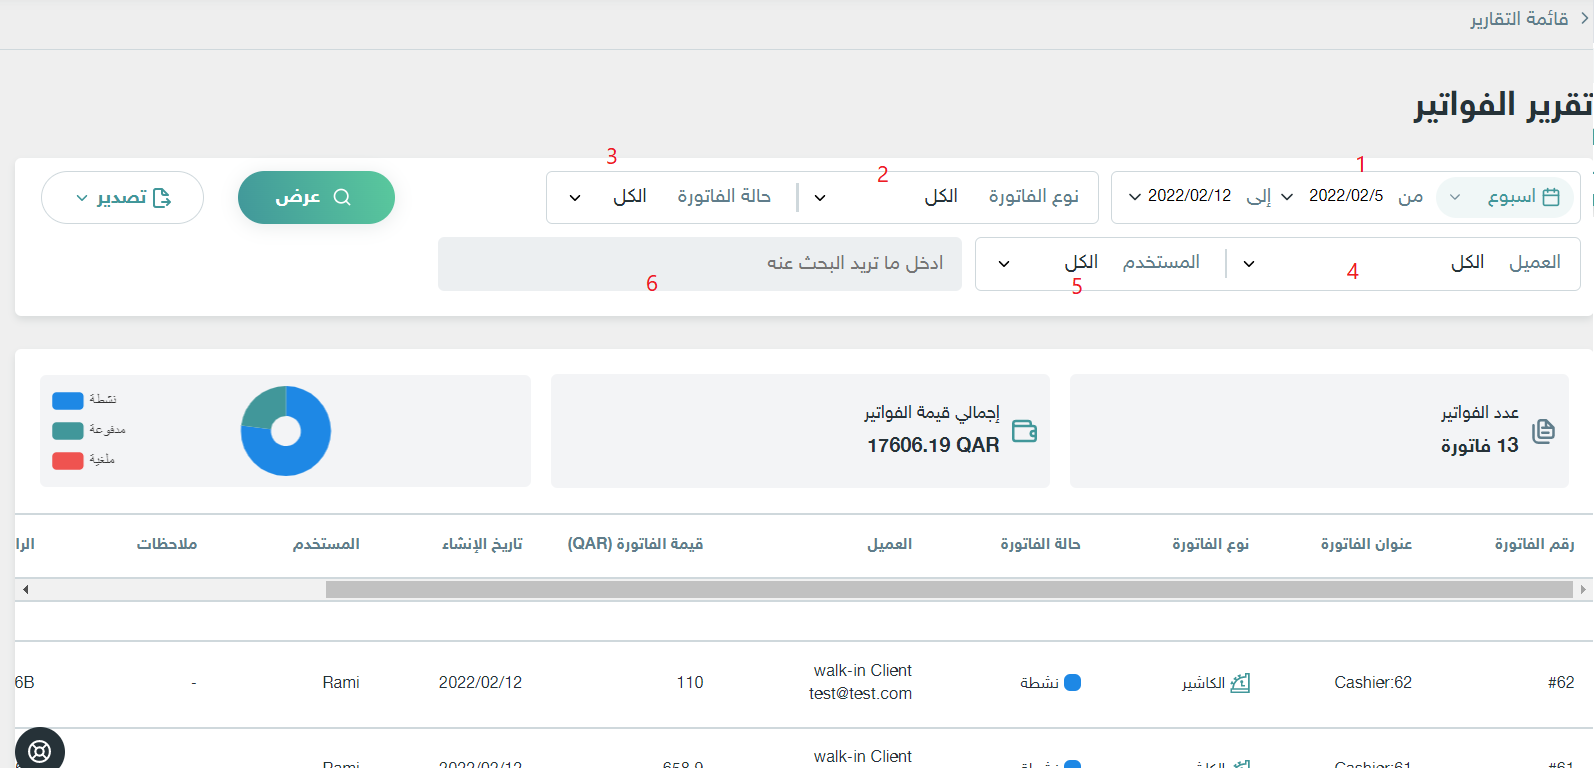
Task: Click the ملاحظات column header
Action: coord(167,544)
